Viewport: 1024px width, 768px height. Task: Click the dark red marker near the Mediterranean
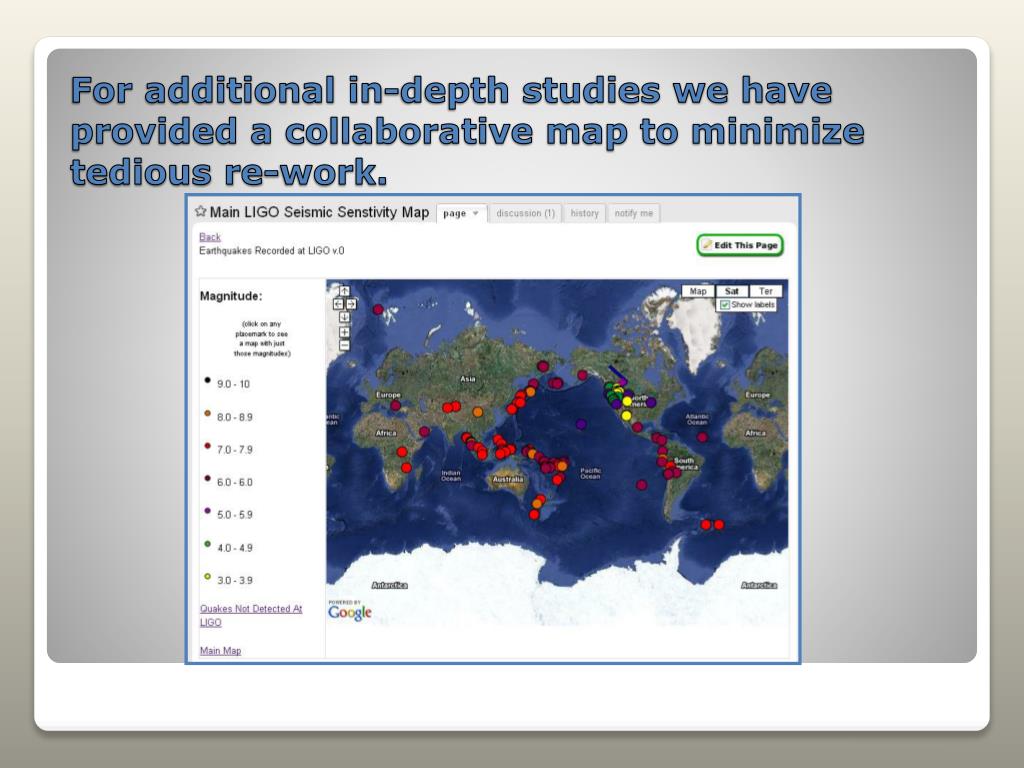pyautogui.click(x=396, y=406)
